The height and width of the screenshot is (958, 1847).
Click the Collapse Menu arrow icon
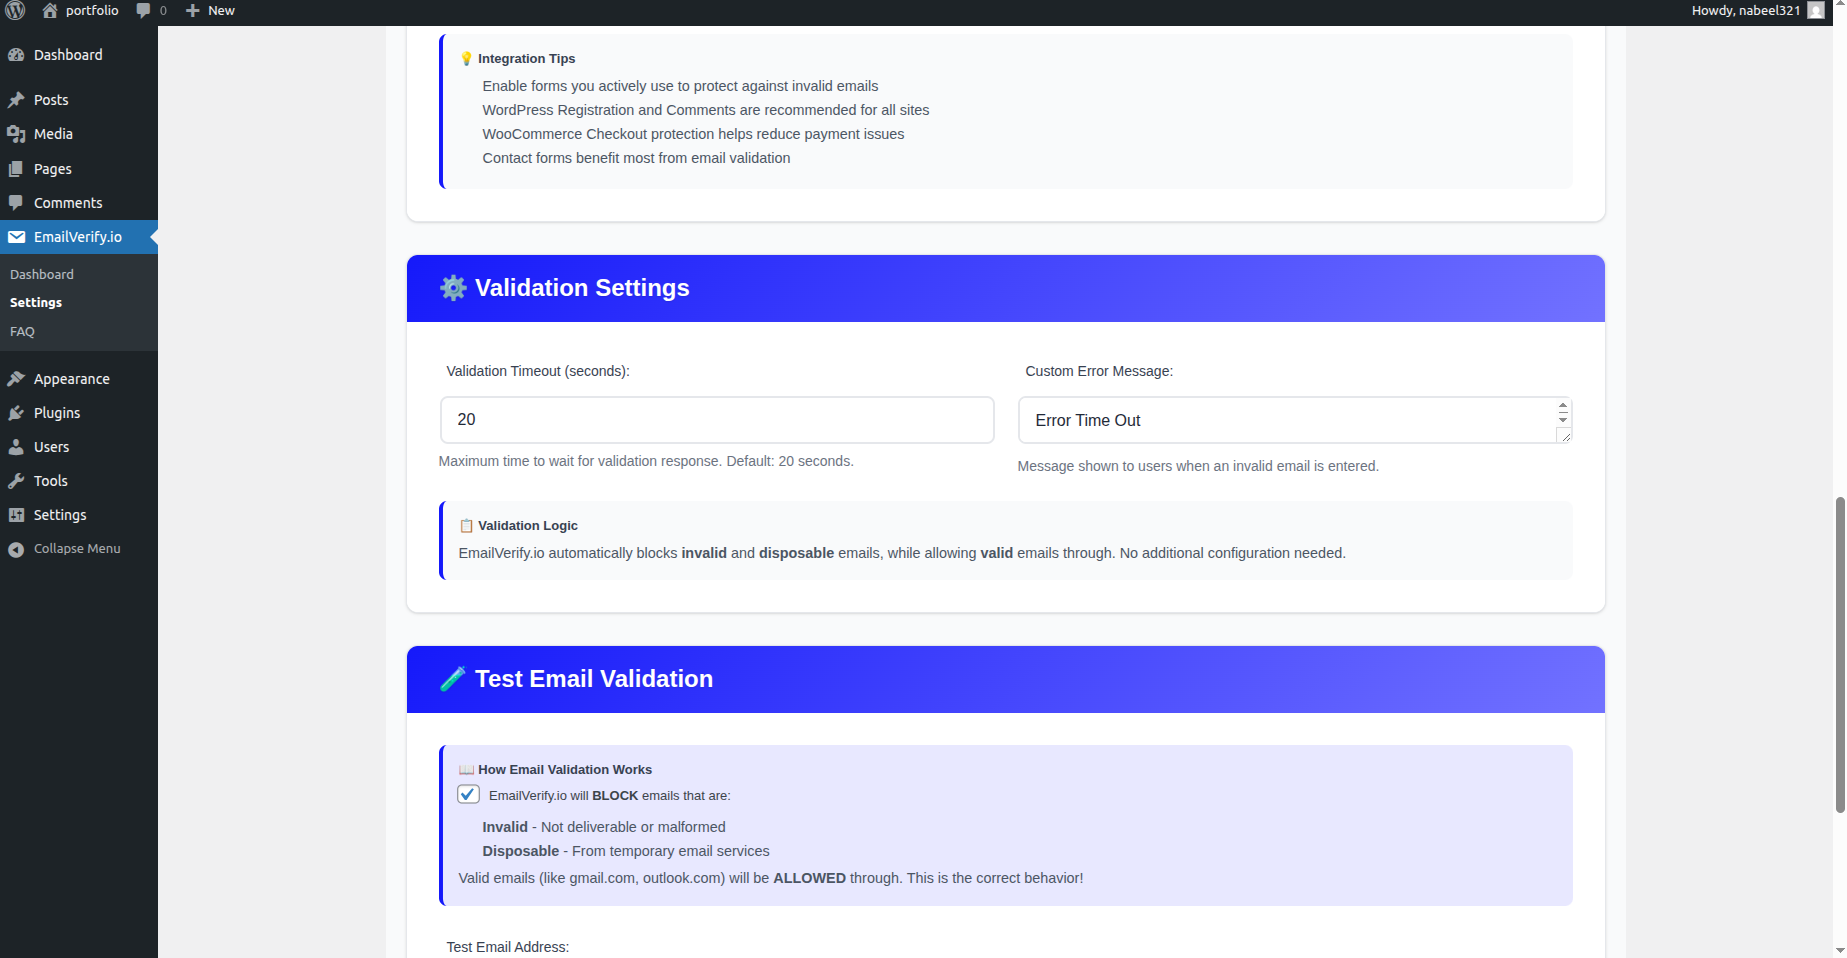pyautogui.click(x=16, y=549)
